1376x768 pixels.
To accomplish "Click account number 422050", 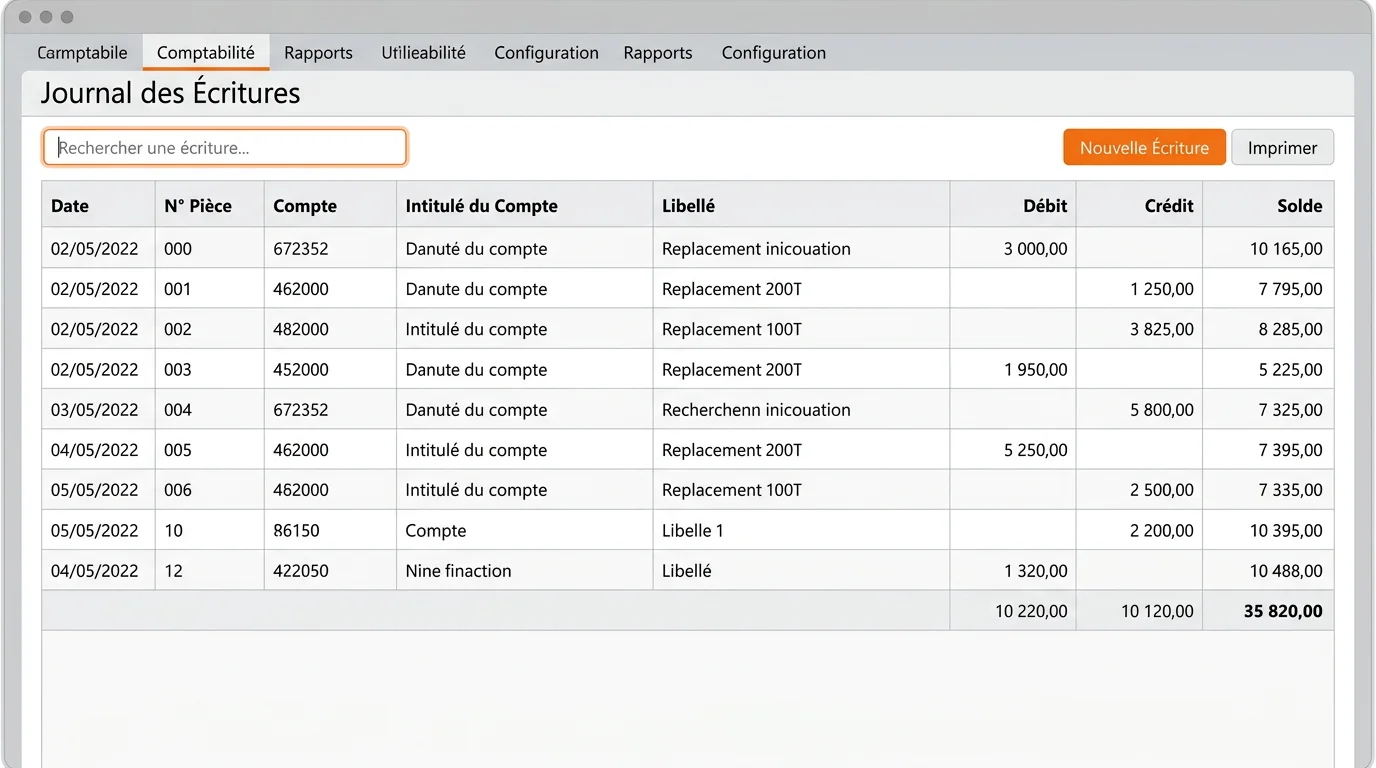I will coord(301,570).
